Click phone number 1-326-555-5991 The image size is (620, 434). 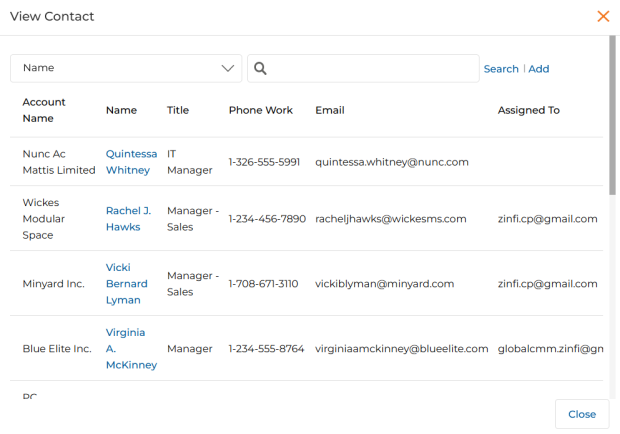pos(264,162)
